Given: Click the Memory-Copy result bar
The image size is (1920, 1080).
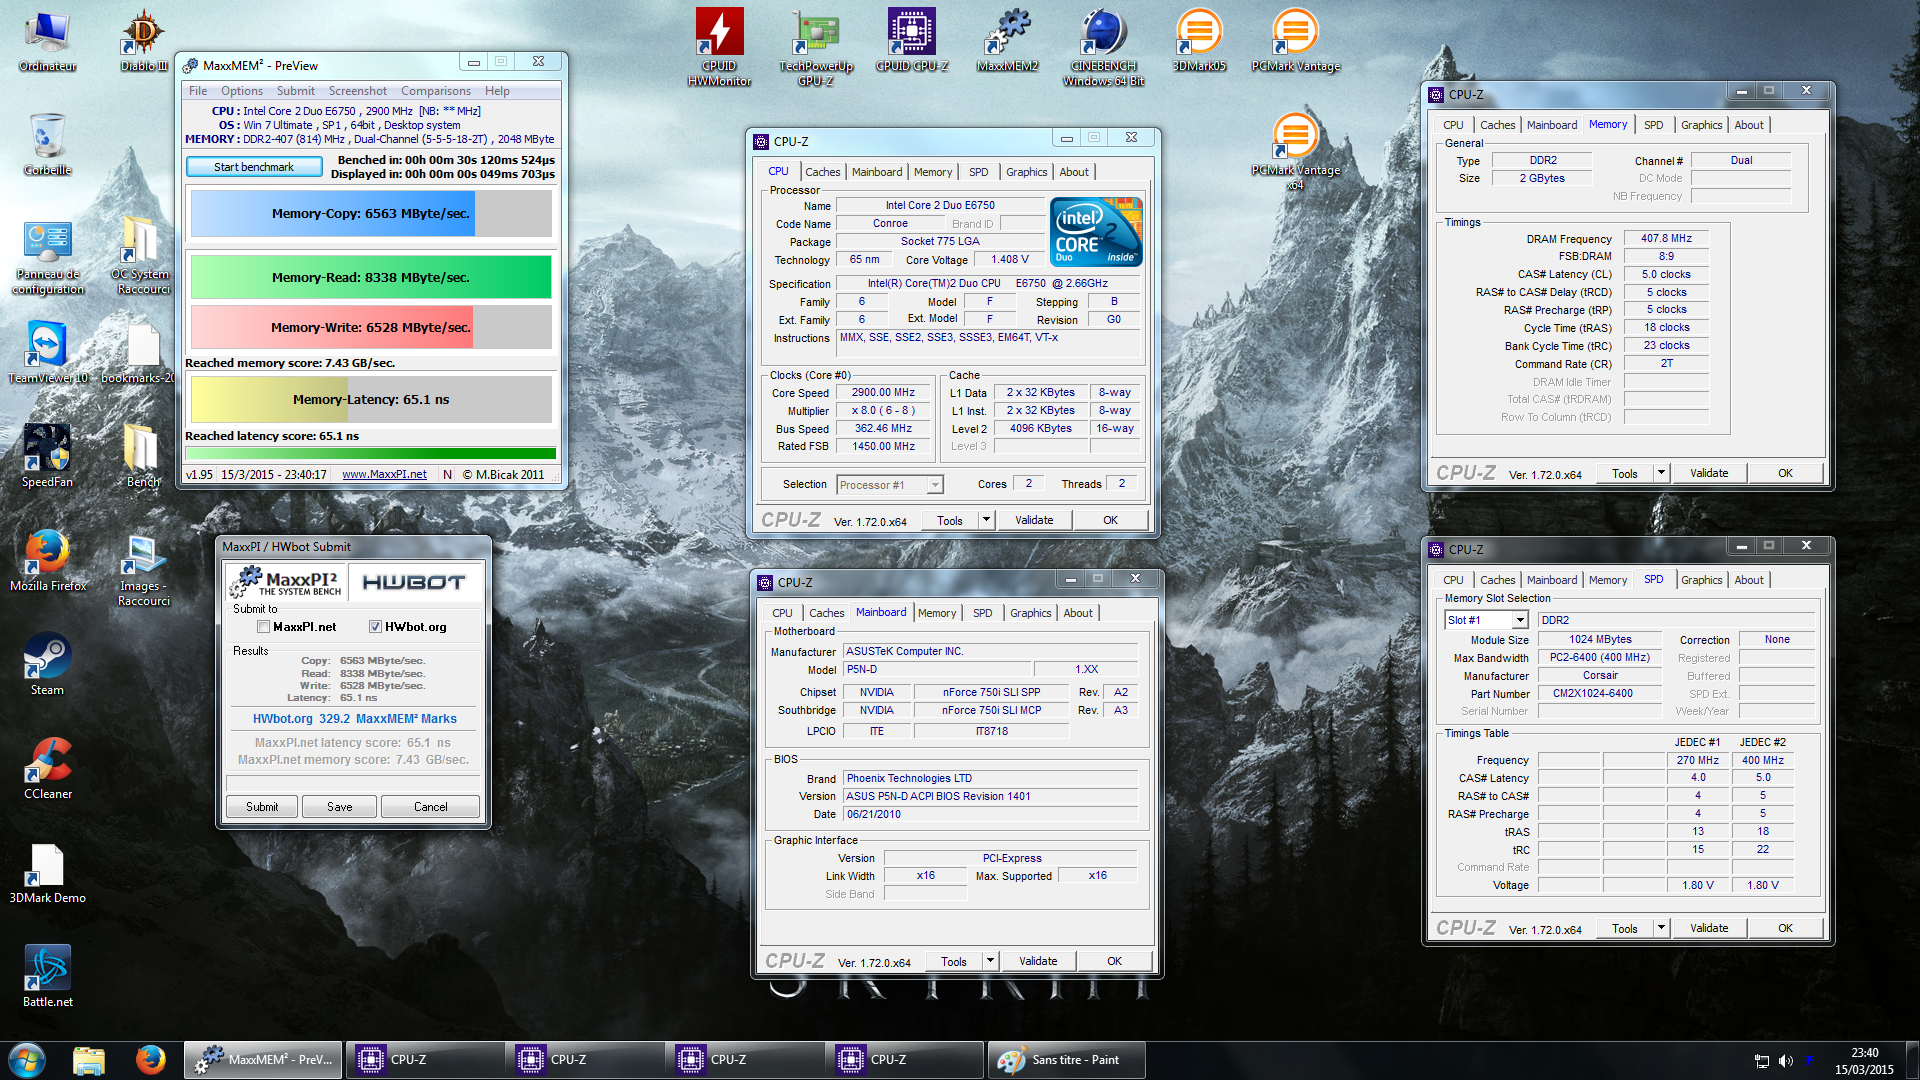Looking at the screenshot, I should [371, 213].
